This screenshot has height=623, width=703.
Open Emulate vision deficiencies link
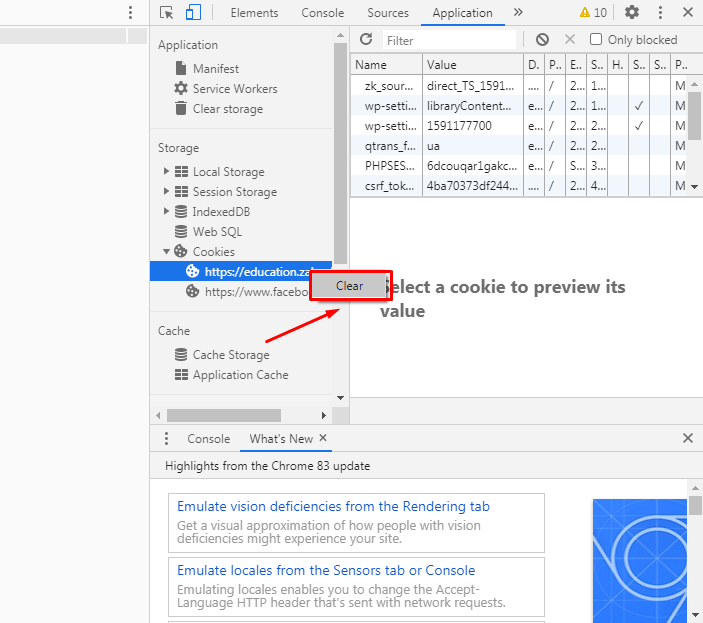(333, 507)
